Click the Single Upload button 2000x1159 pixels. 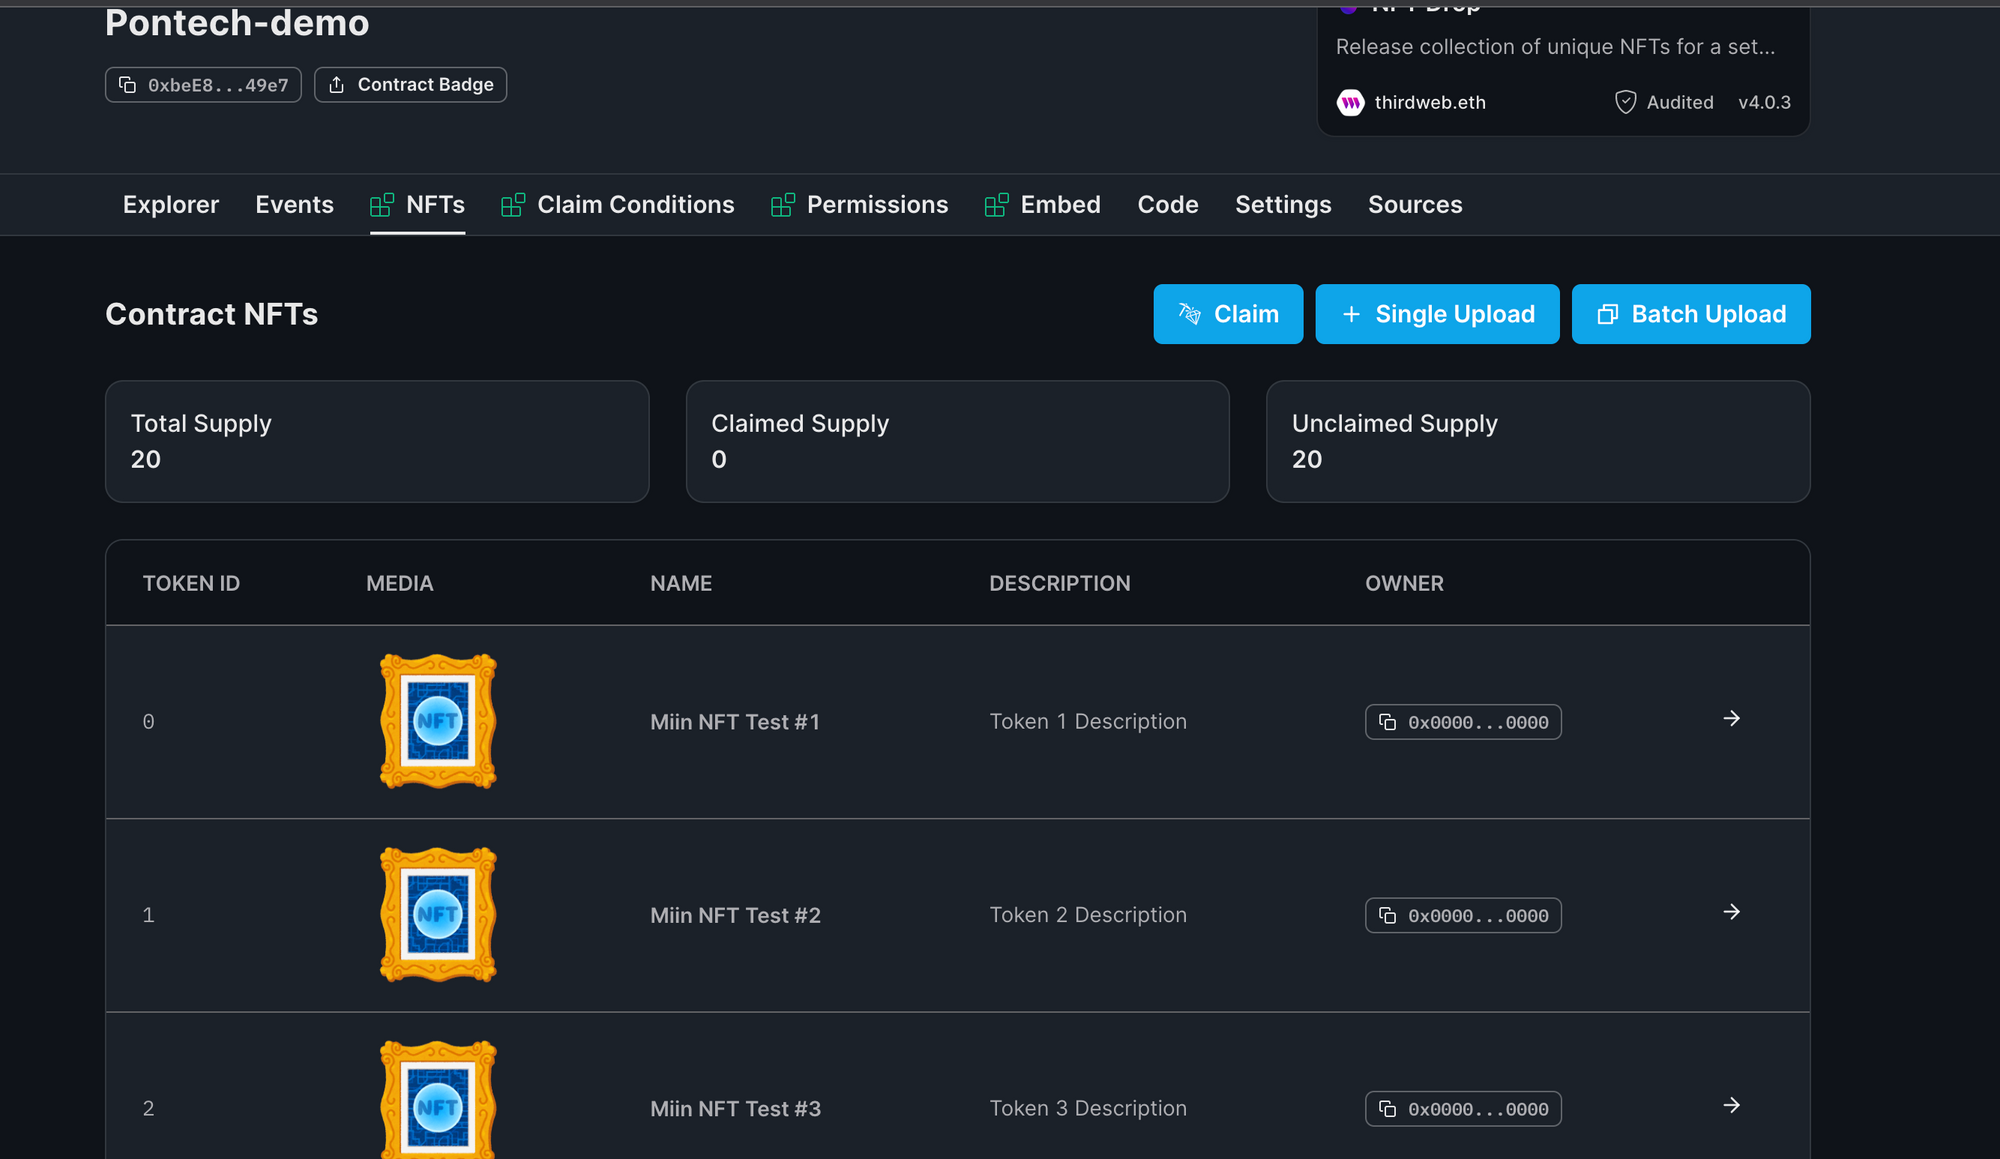point(1437,314)
